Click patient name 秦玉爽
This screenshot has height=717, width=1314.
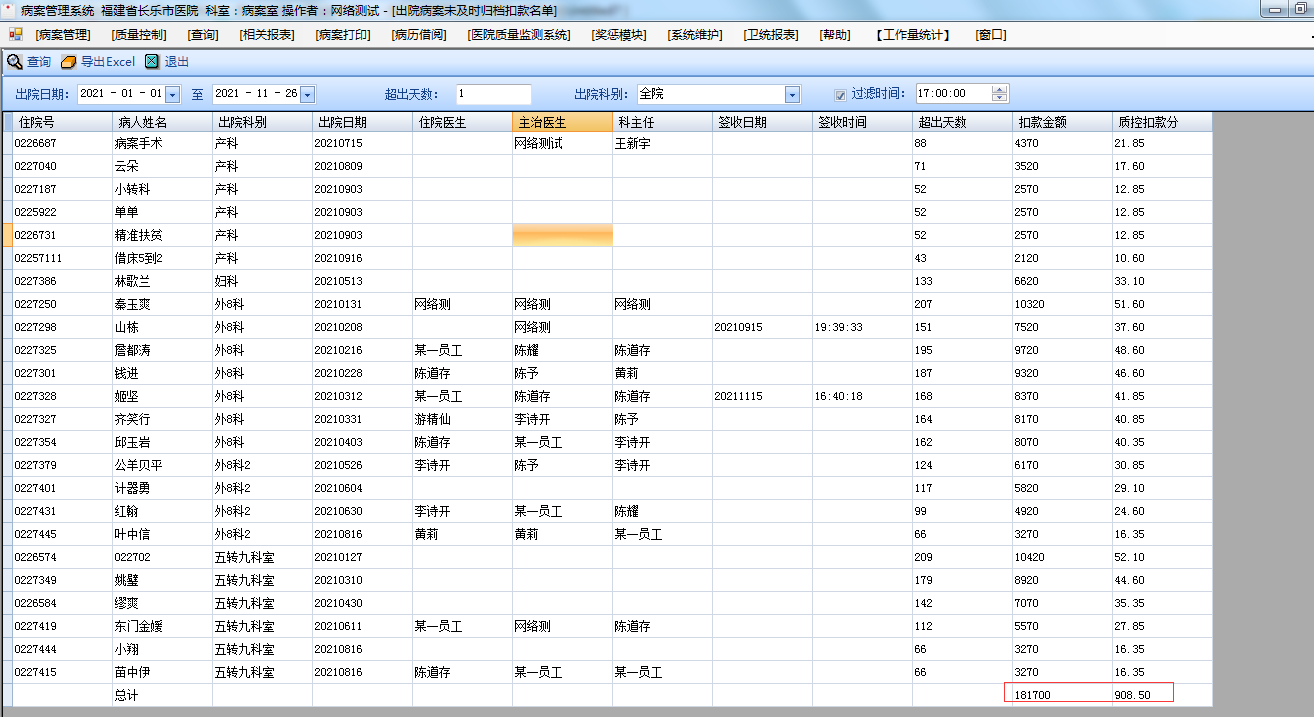pos(132,304)
